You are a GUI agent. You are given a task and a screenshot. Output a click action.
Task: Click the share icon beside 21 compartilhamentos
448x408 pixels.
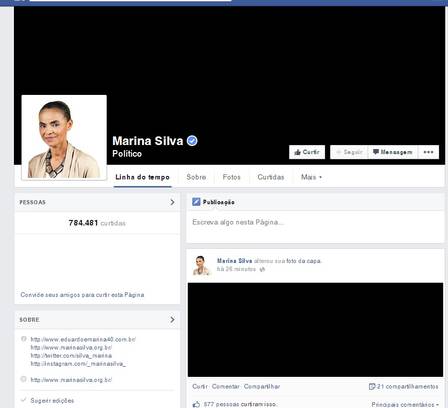tap(372, 387)
